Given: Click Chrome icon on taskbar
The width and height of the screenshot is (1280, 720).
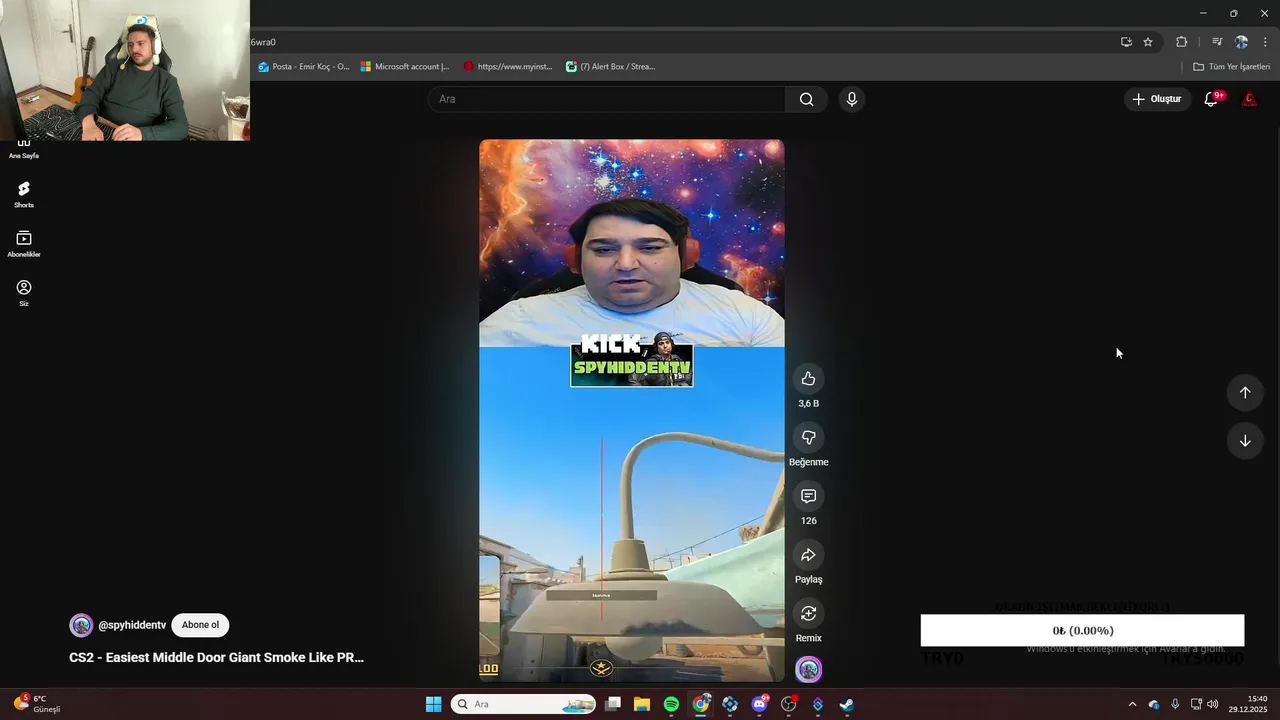Looking at the screenshot, I should (701, 704).
